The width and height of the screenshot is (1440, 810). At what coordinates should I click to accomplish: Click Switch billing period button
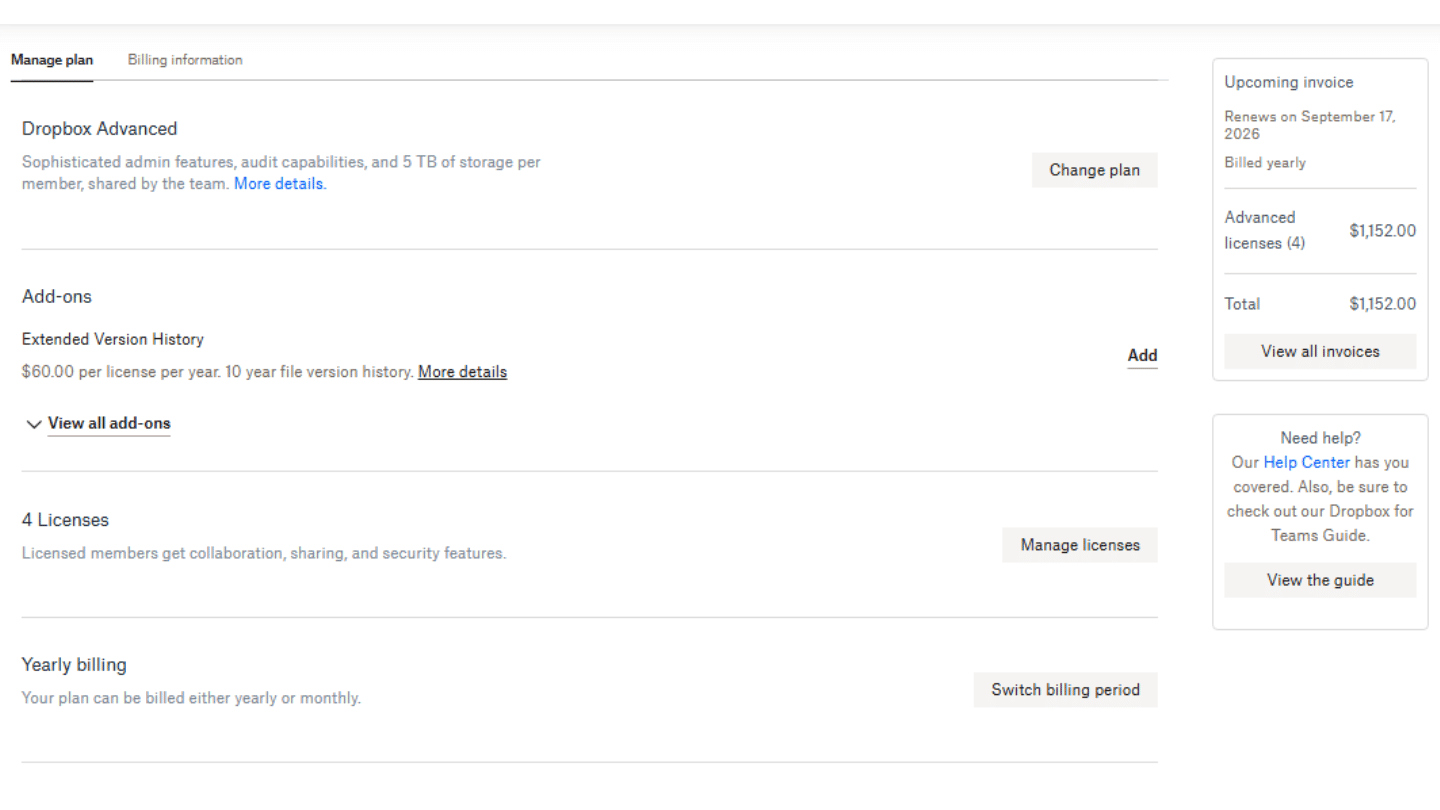click(x=1065, y=690)
